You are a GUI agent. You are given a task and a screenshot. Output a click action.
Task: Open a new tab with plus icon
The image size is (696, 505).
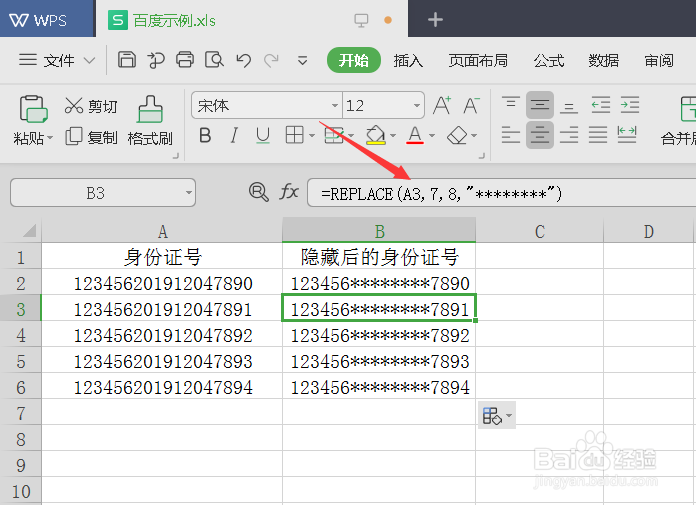point(435,20)
